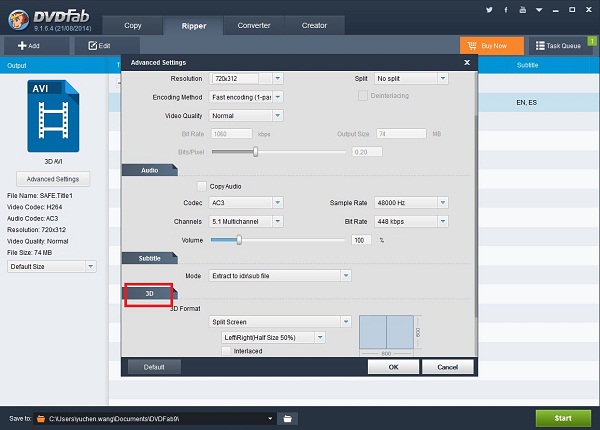Open the Video Quality dropdown
Screen dimensions: 600x430
point(278,116)
